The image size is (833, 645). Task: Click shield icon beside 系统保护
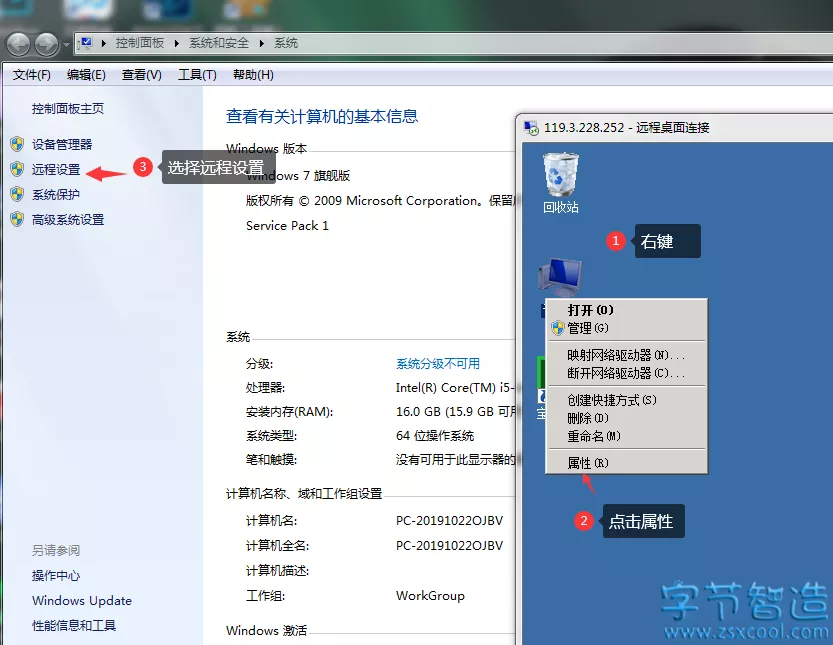pyautogui.click(x=17, y=194)
